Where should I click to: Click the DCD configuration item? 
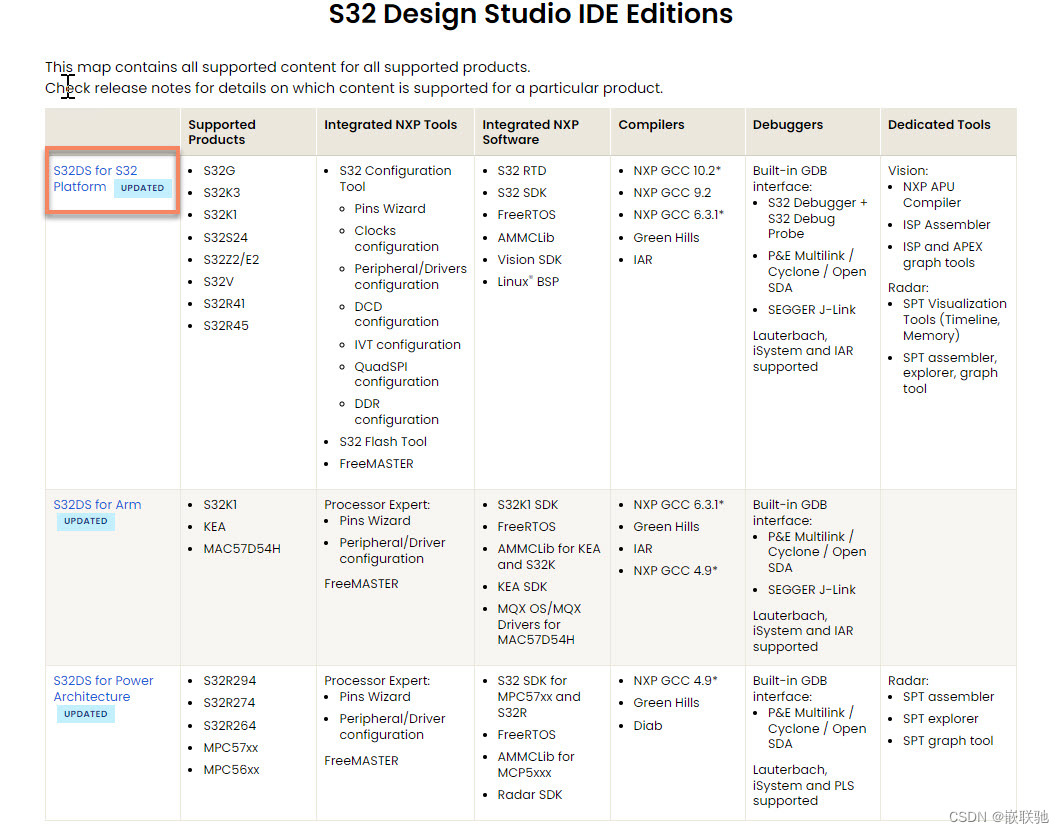point(396,314)
